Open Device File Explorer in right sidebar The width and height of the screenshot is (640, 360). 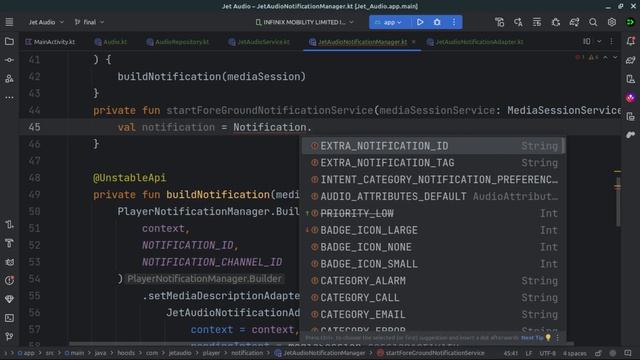(631, 116)
